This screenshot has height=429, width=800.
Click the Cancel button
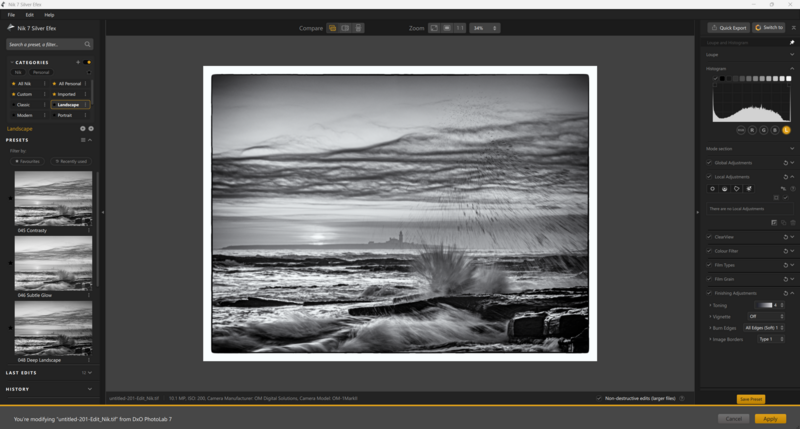(x=734, y=419)
